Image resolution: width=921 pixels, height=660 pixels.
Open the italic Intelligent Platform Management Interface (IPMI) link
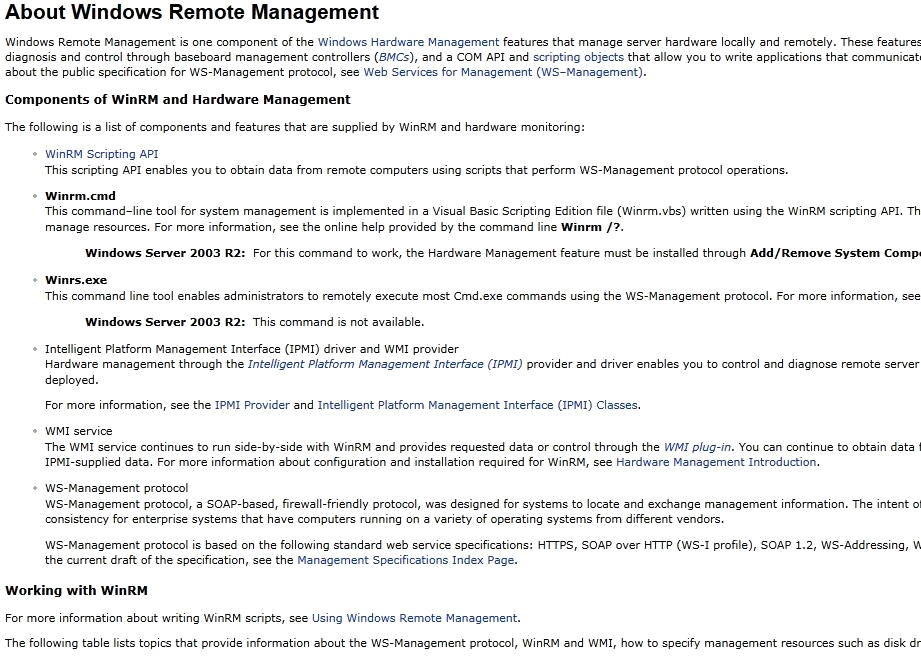pos(385,364)
